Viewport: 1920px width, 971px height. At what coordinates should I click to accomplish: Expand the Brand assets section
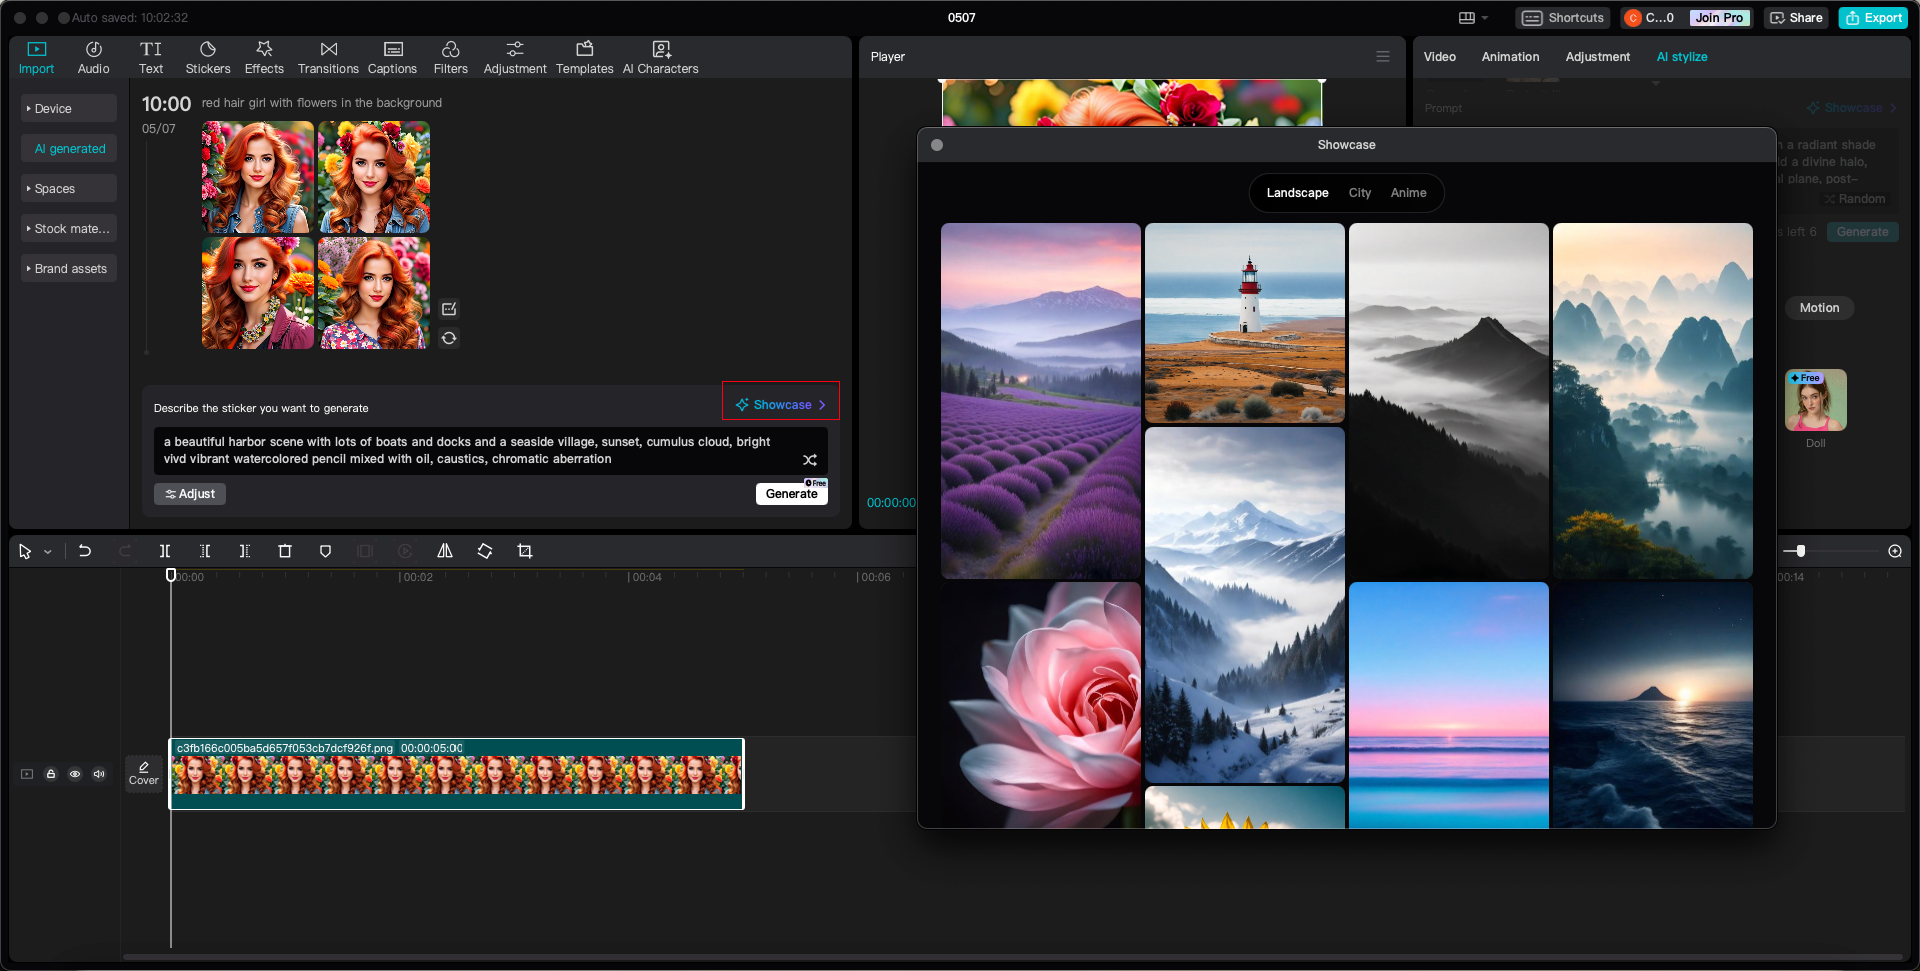tap(68, 269)
